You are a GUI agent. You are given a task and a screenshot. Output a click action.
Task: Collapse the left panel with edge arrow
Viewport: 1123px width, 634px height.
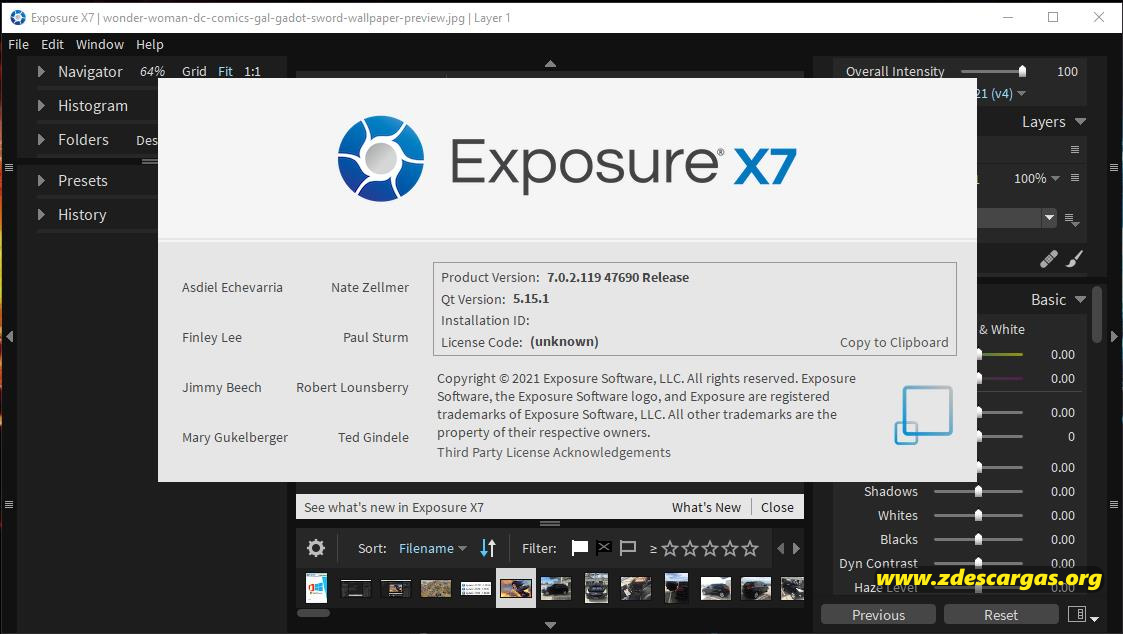point(9,336)
